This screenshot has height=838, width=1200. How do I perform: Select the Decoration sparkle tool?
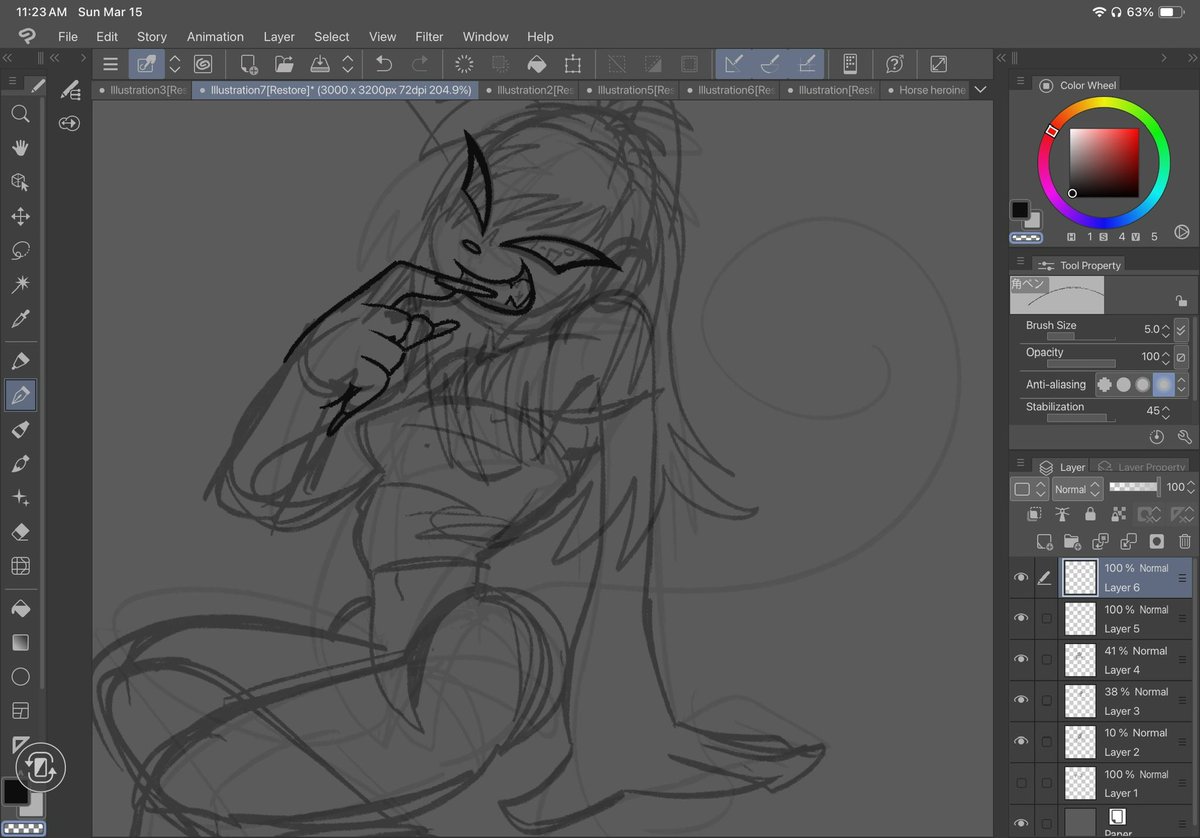20,498
